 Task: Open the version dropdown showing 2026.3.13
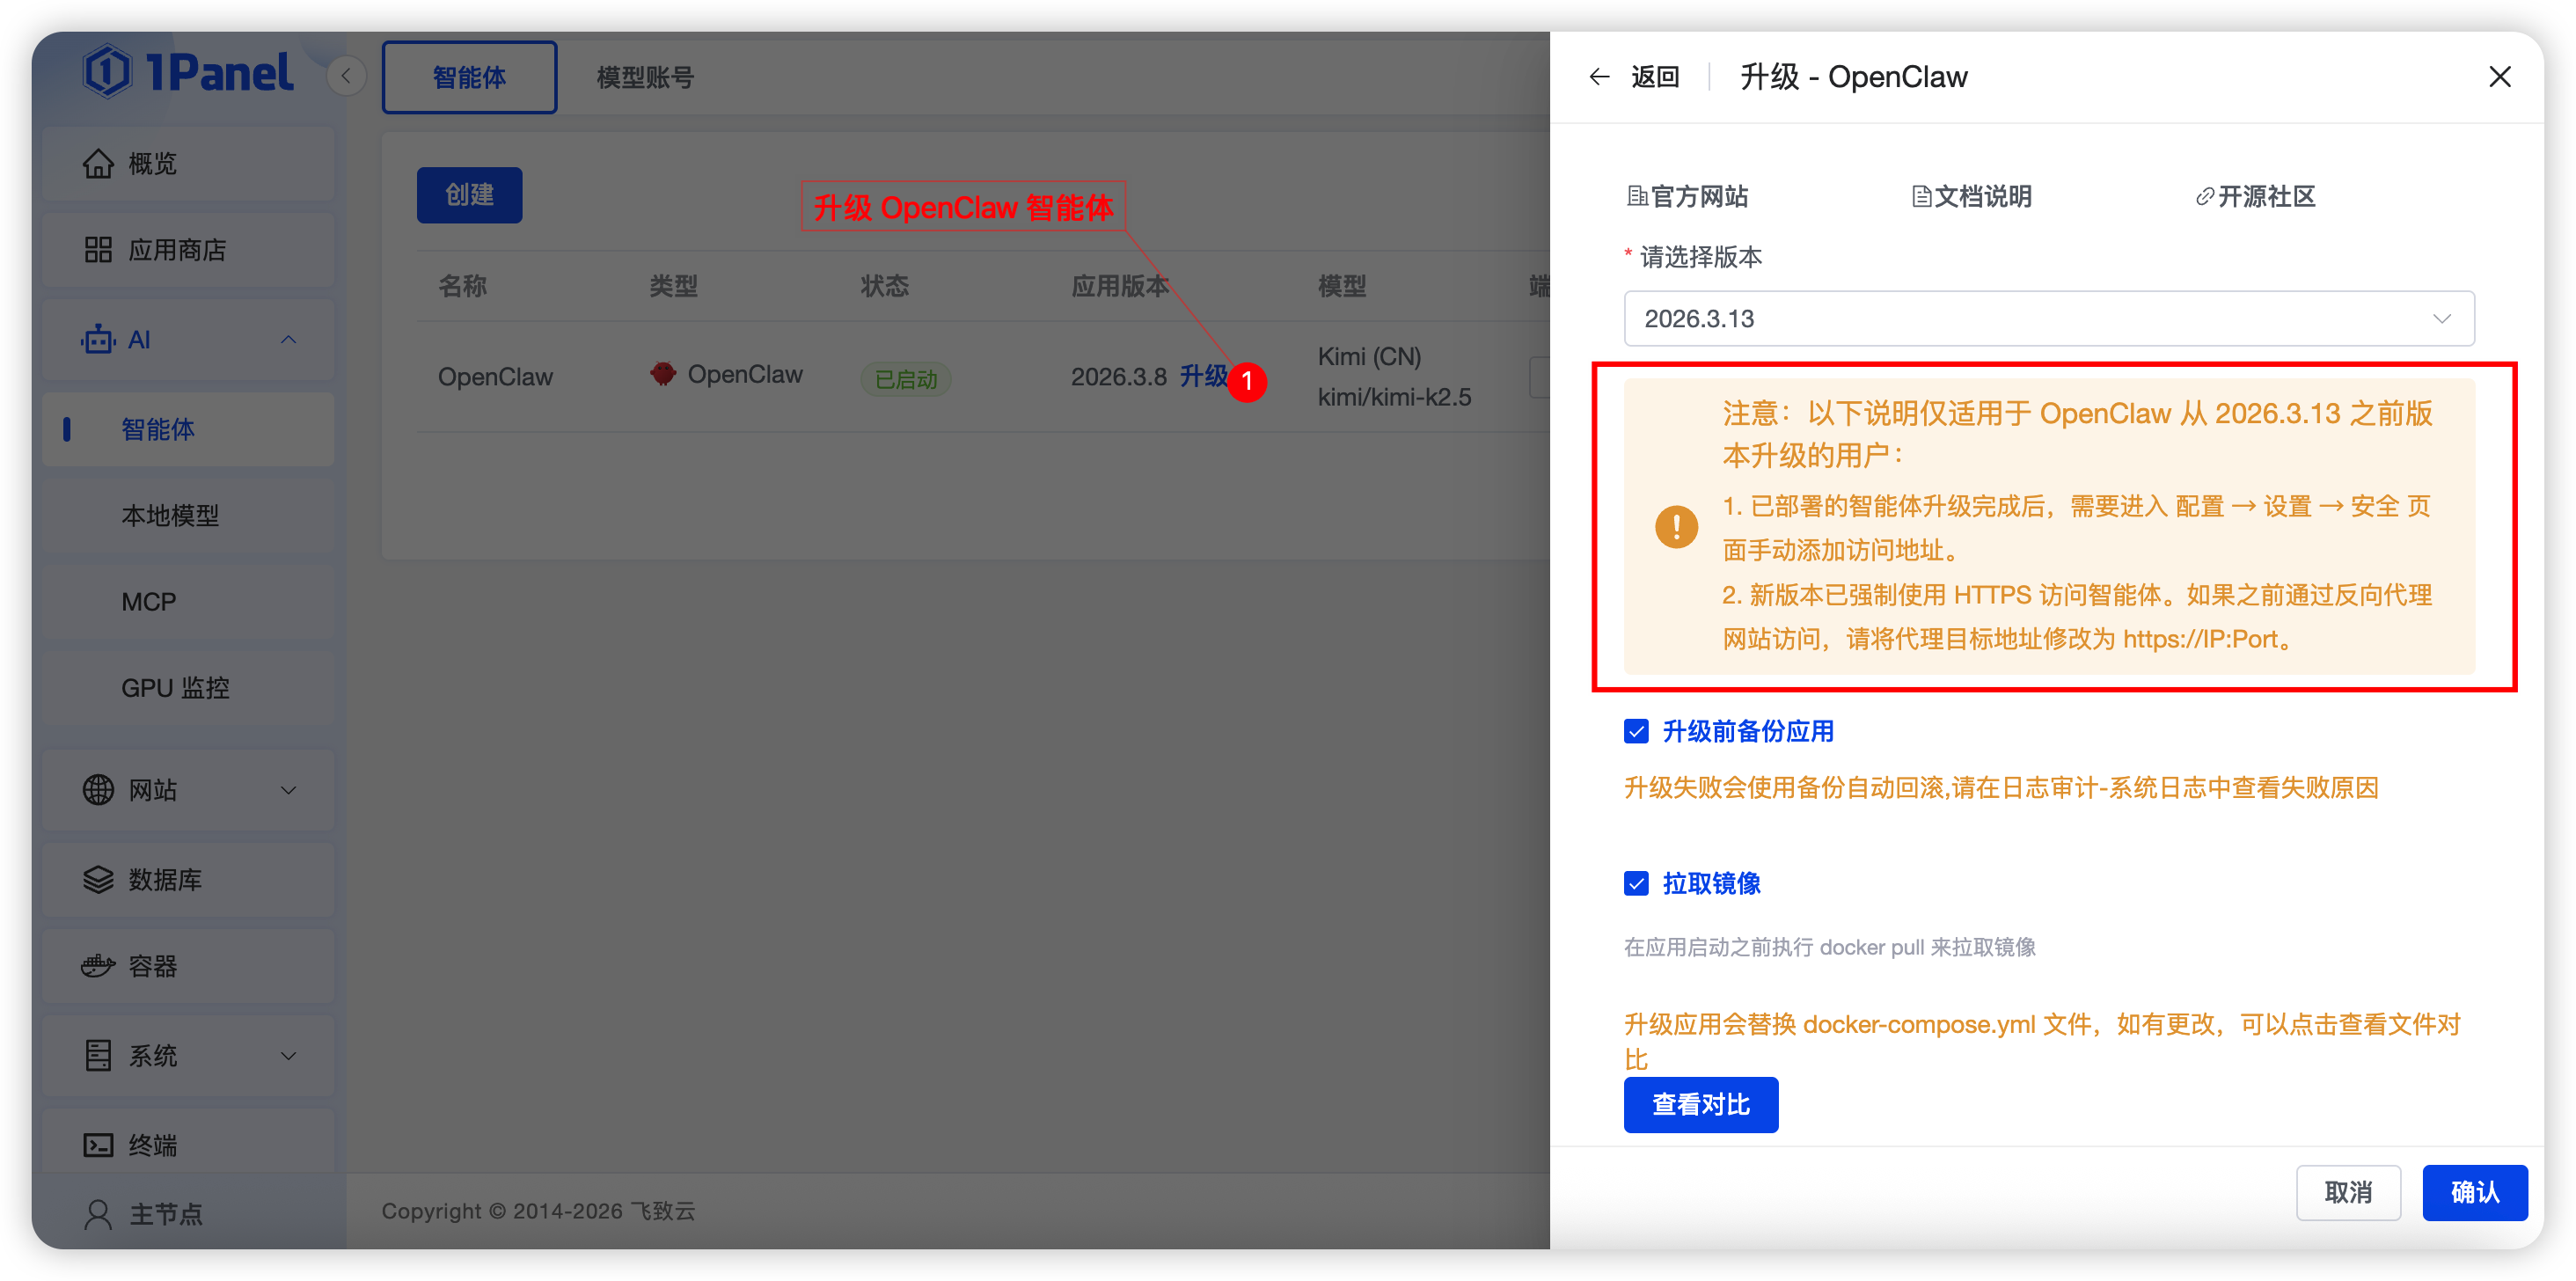click(x=2048, y=319)
